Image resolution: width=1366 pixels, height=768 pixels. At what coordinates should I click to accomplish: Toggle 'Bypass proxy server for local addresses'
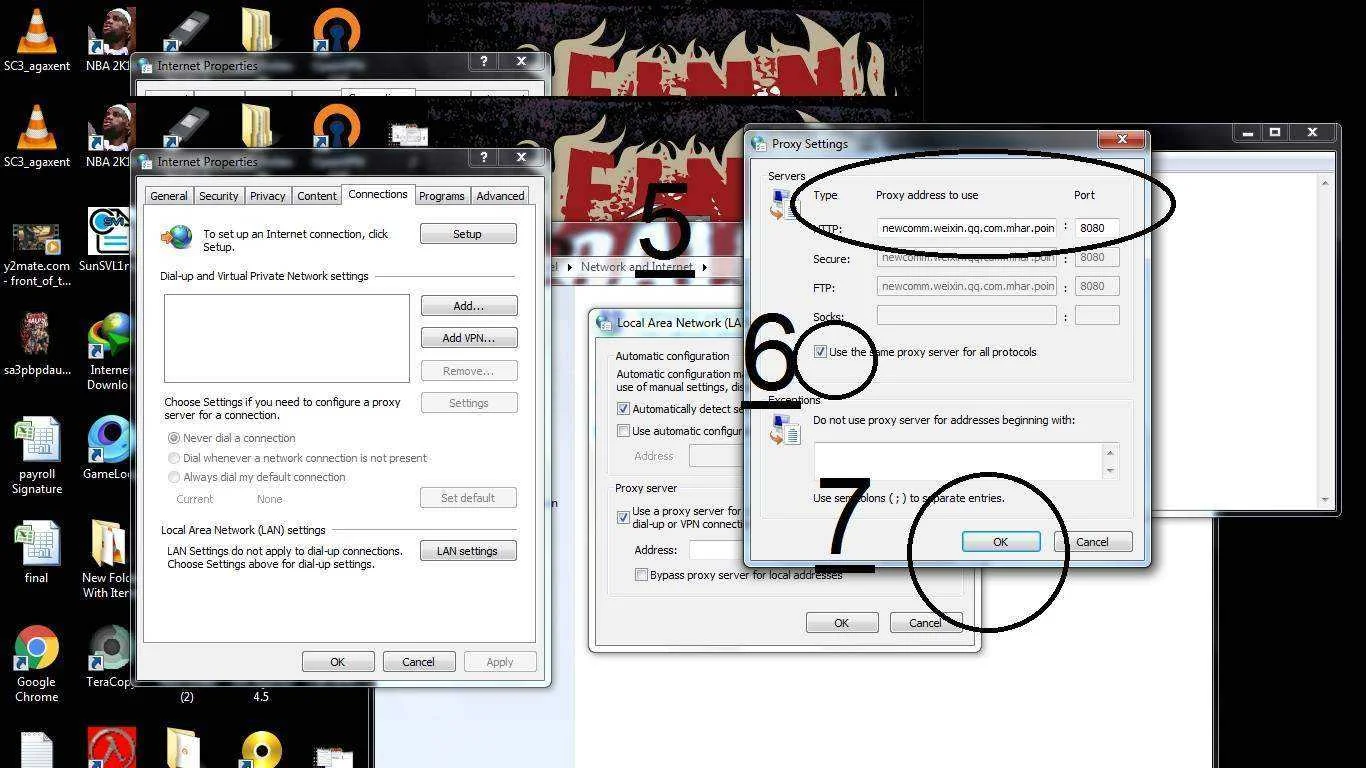[641, 575]
